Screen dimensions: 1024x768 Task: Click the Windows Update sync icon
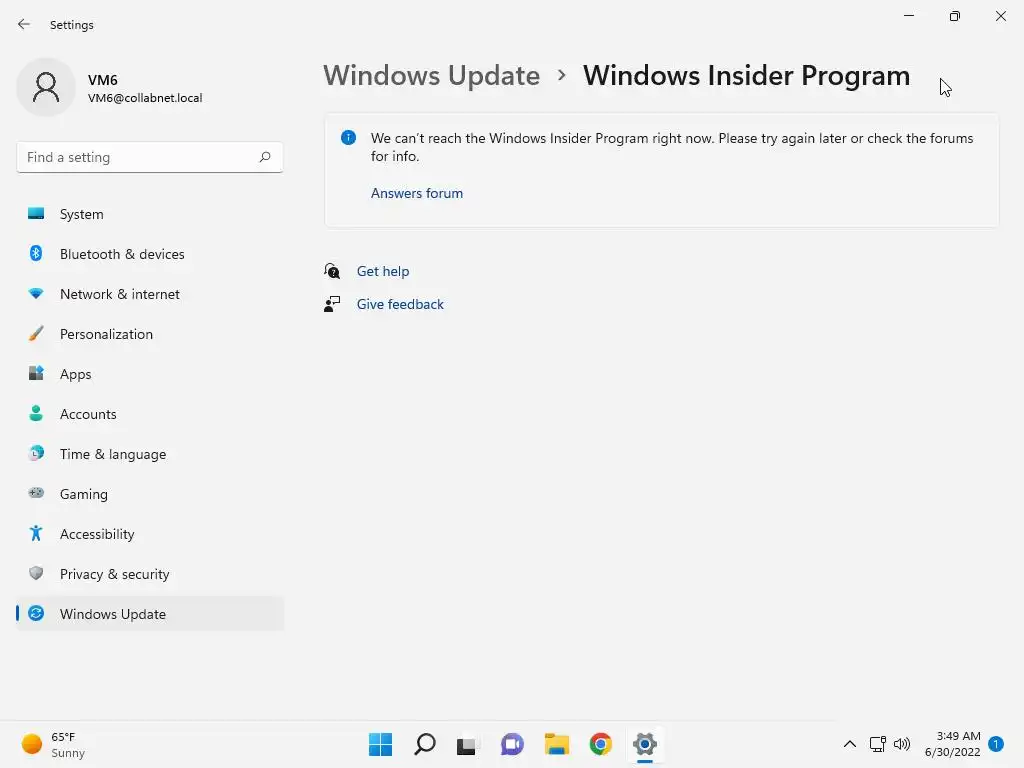pyautogui.click(x=36, y=613)
